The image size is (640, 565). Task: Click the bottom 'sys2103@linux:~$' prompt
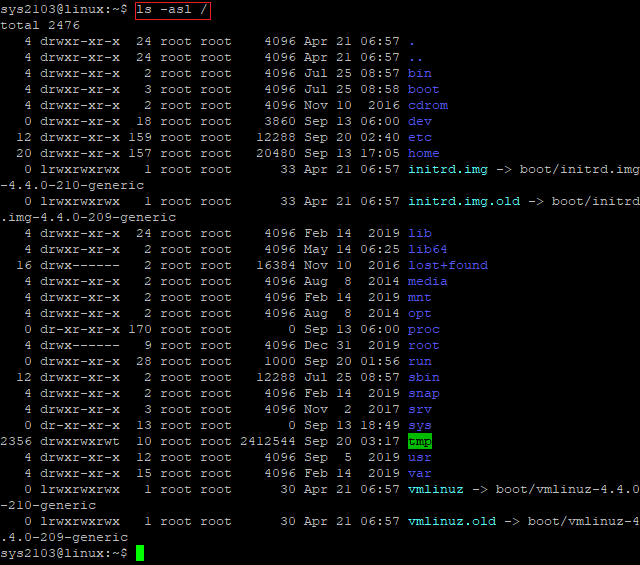[64, 553]
